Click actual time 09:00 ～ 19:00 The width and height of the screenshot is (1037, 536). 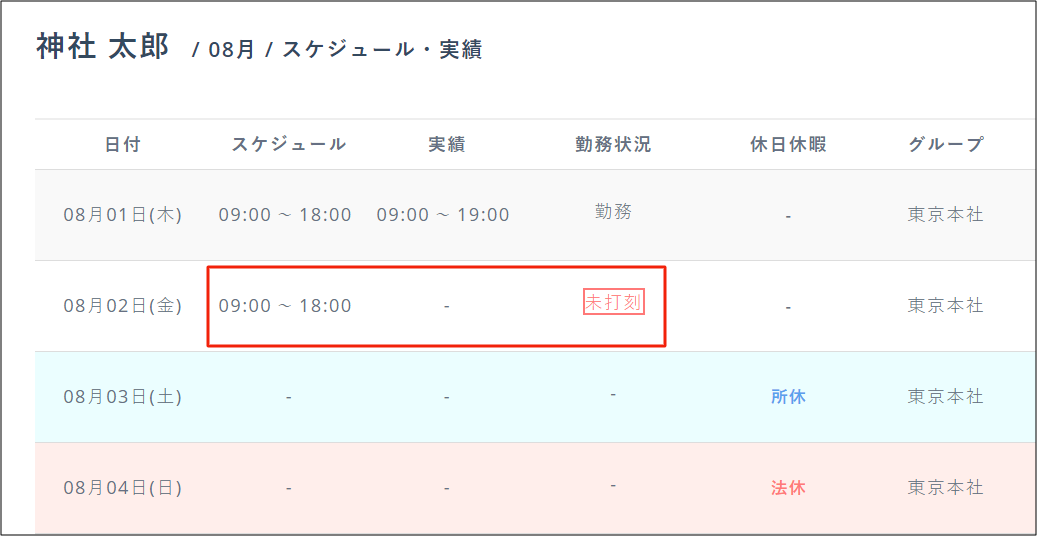pyautogui.click(x=443, y=215)
